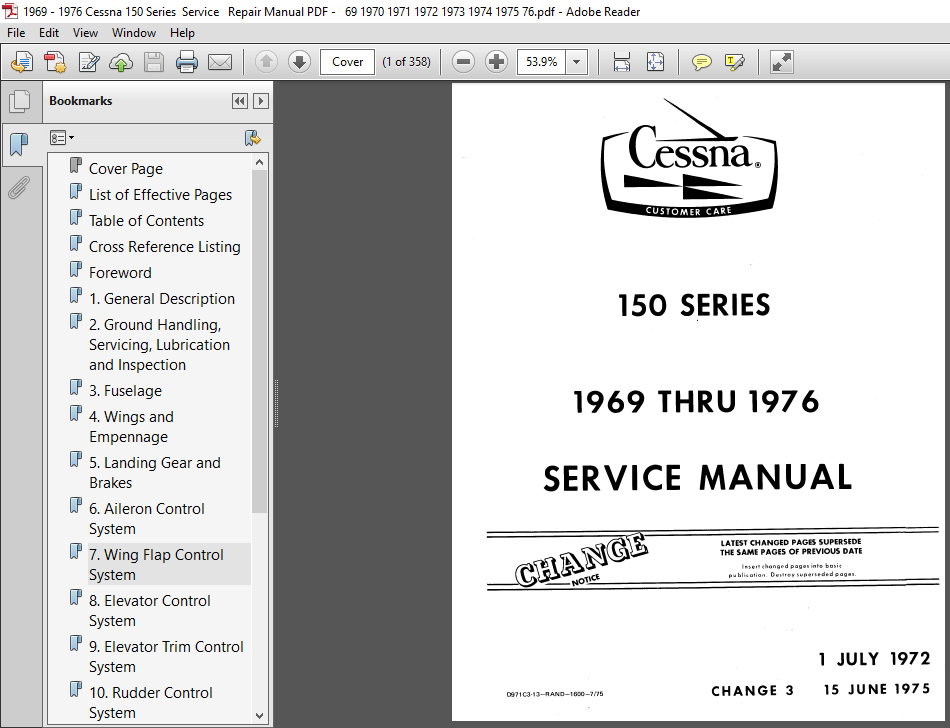The width and height of the screenshot is (950, 728).
Task: Click the bookmark icon beside Foreword
Action: click(x=76, y=270)
